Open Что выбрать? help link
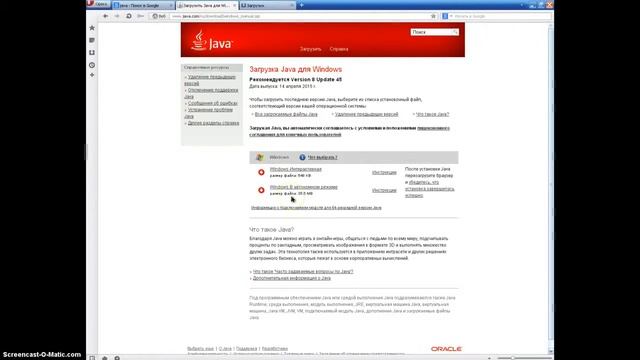 pyautogui.click(x=322, y=157)
